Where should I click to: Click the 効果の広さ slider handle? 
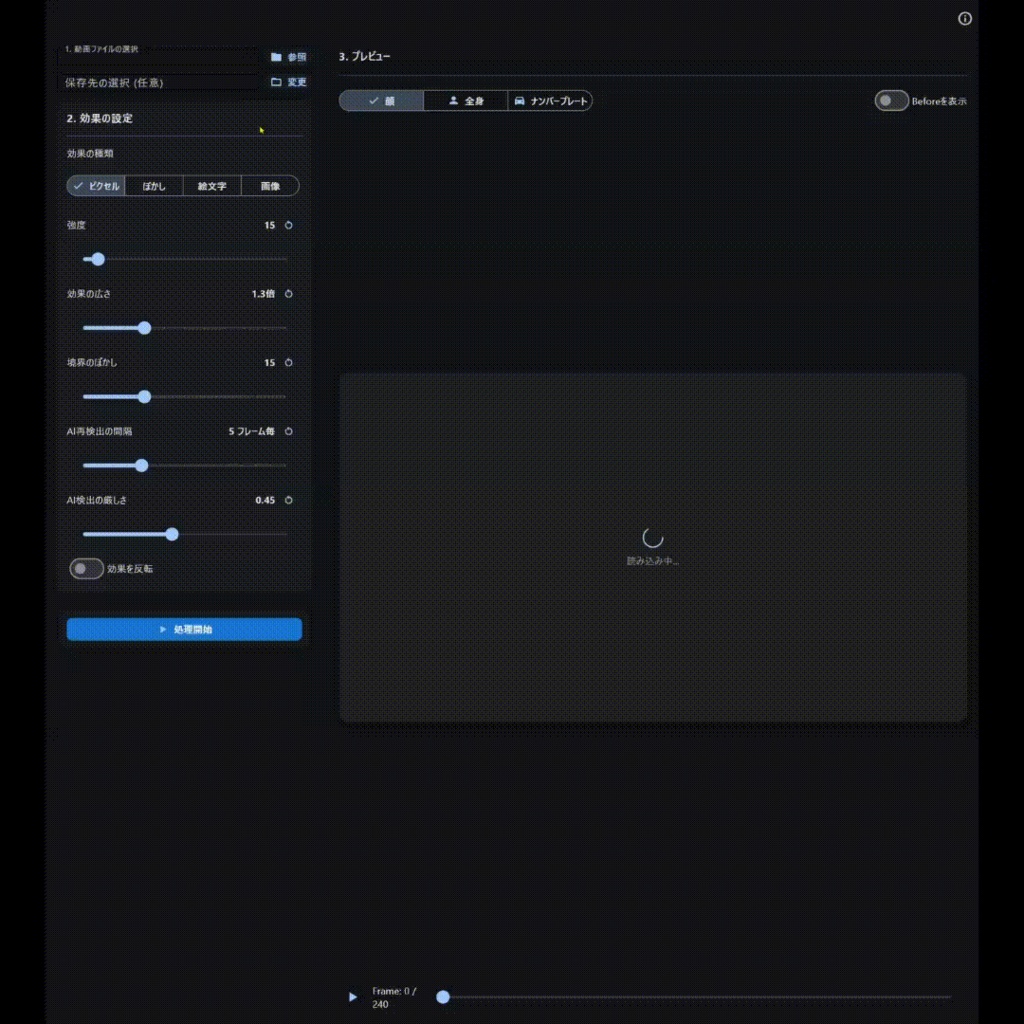point(144,328)
